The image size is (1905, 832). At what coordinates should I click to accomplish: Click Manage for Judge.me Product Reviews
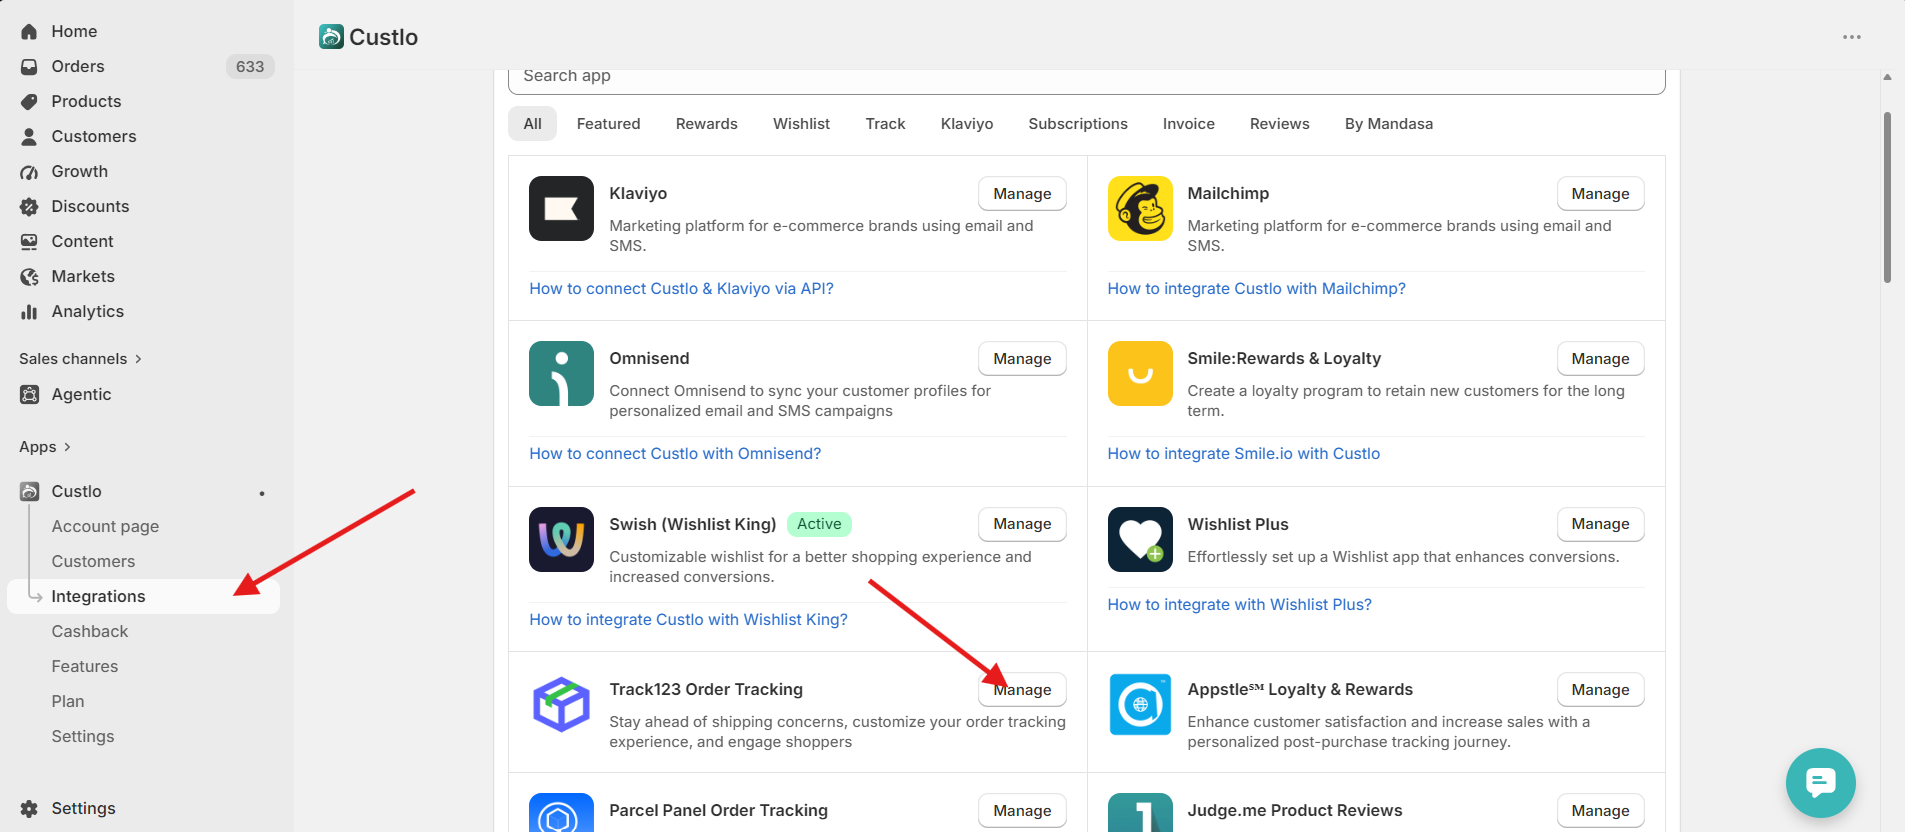pos(1600,811)
